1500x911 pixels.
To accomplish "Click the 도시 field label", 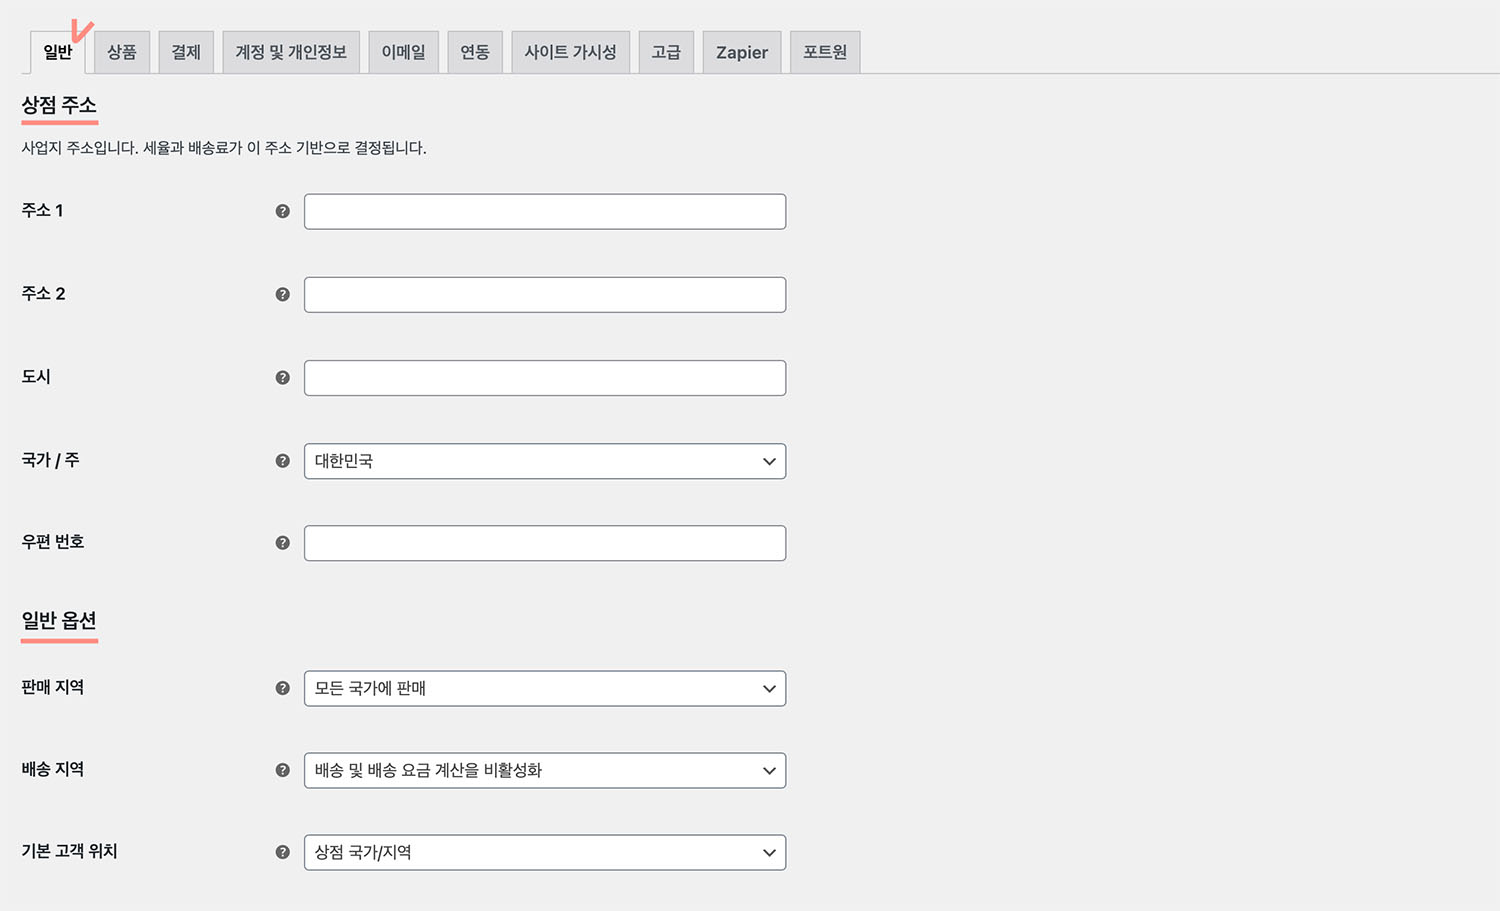I will click(36, 376).
